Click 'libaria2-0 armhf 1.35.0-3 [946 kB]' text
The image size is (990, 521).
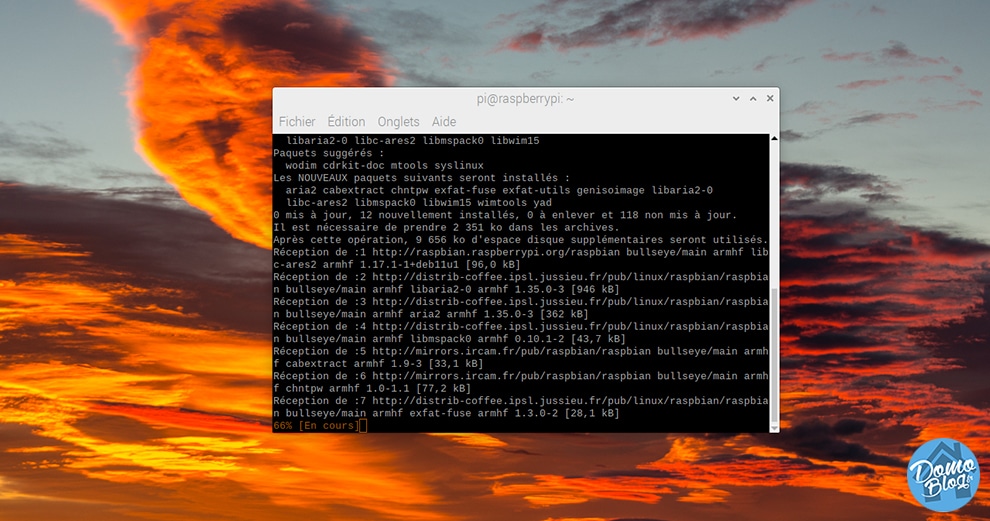tap(514, 289)
